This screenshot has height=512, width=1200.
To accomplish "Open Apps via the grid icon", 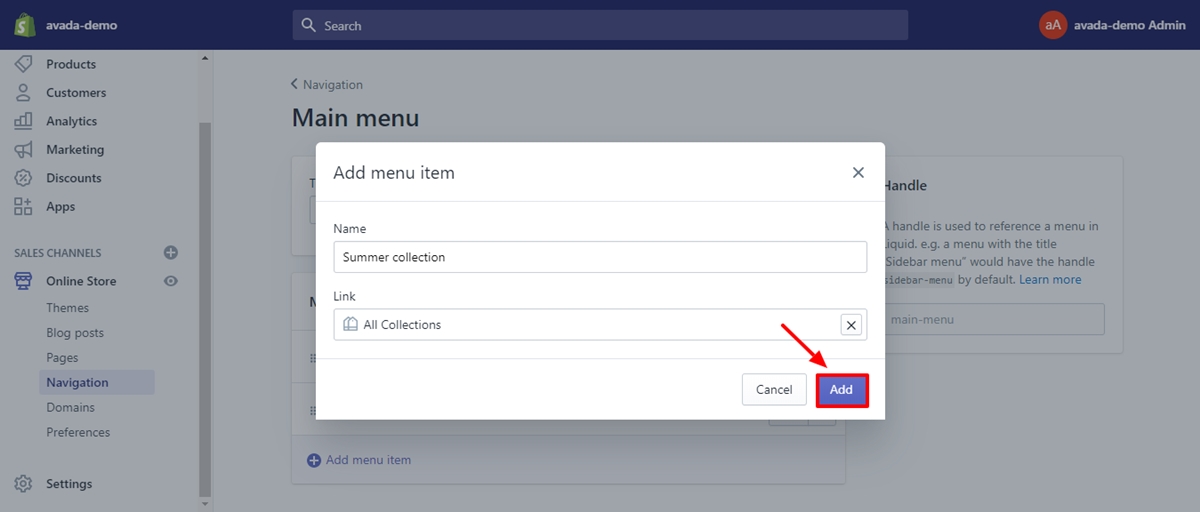I will tap(23, 206).
